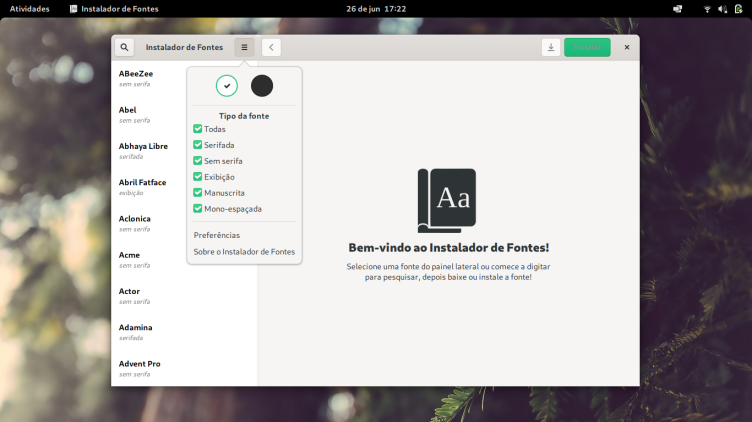752x422 pixels.
Task: Click the volume icon in top bar
Action: [722, 9]
